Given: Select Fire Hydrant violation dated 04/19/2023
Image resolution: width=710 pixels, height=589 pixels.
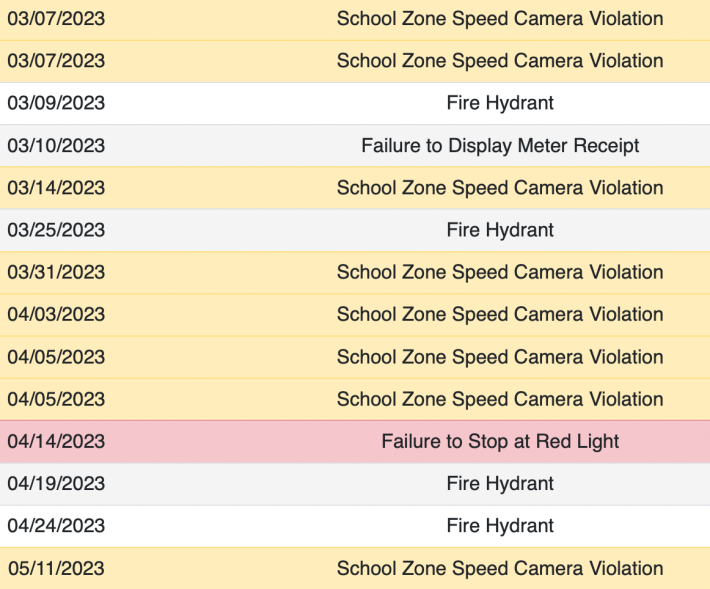Looking at the screenshot, I should click(500, 484).
